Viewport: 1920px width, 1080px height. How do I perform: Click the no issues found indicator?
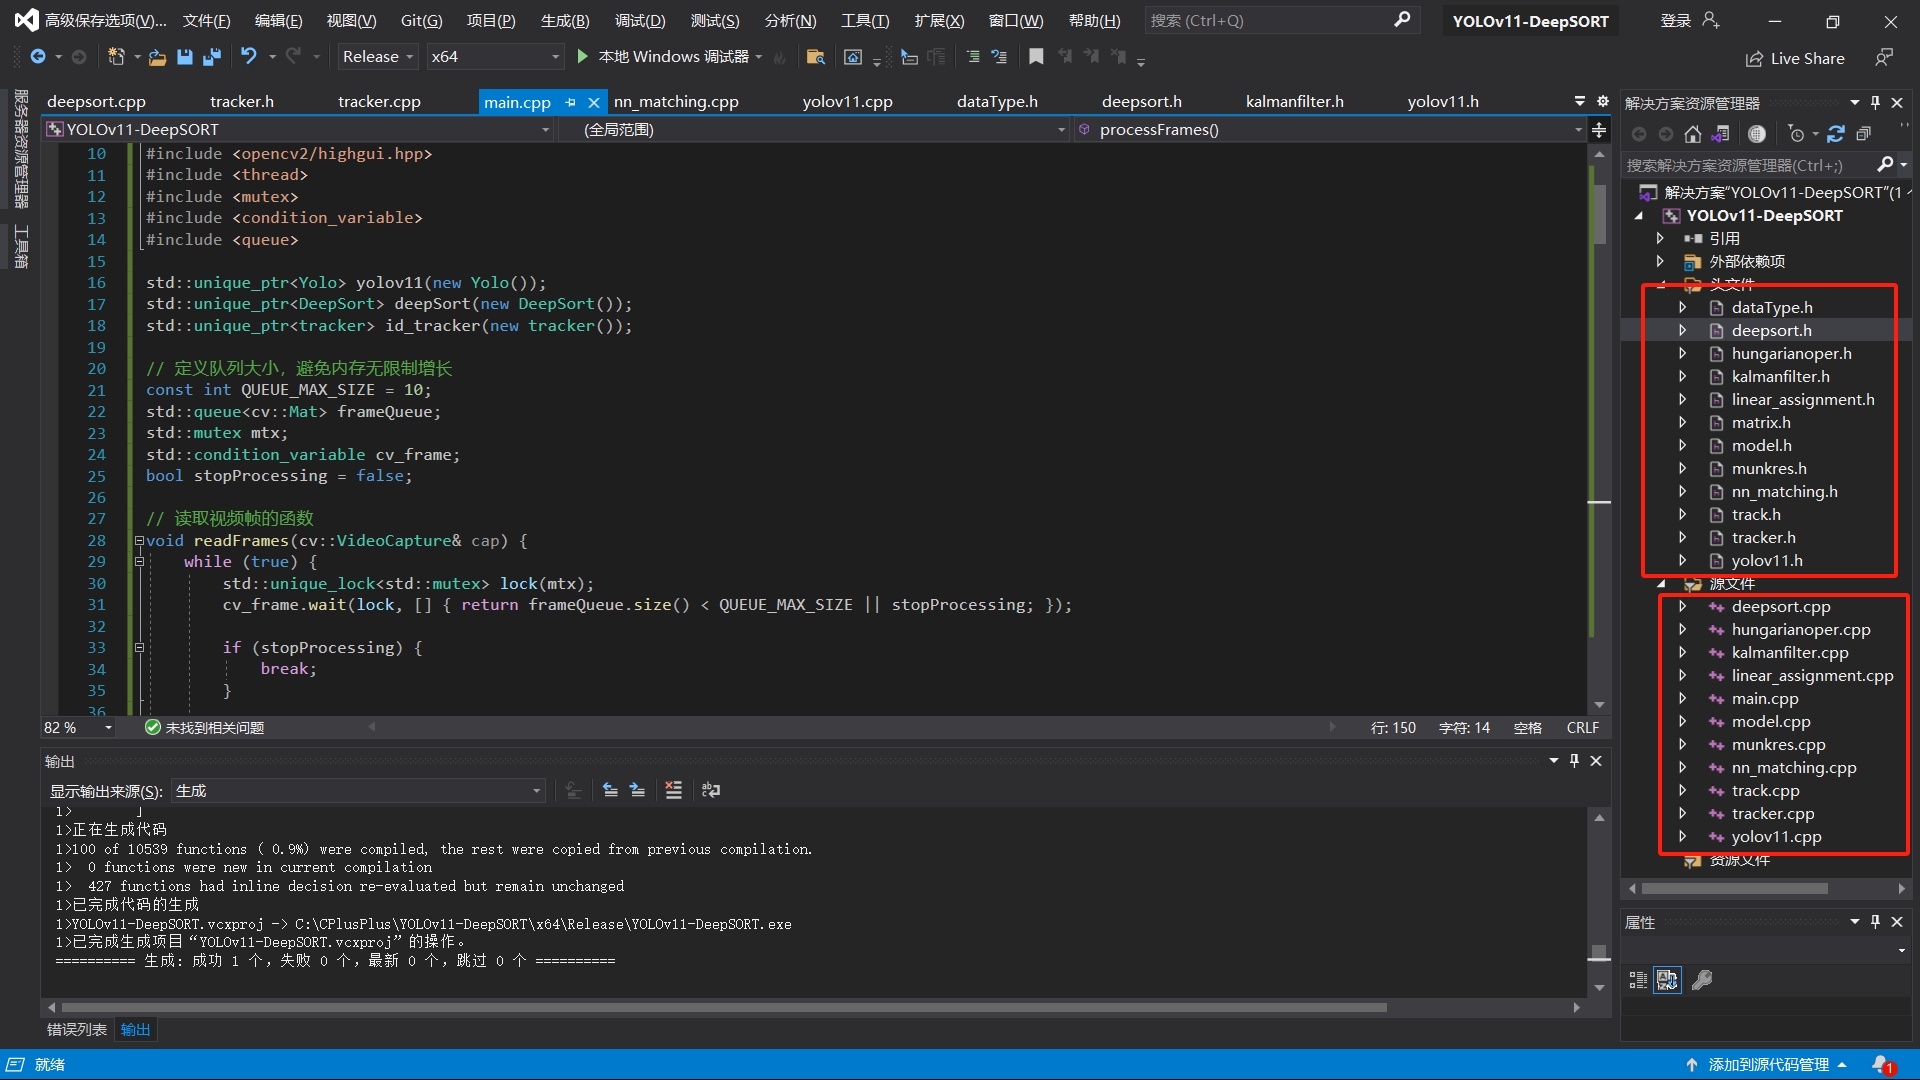205,728
